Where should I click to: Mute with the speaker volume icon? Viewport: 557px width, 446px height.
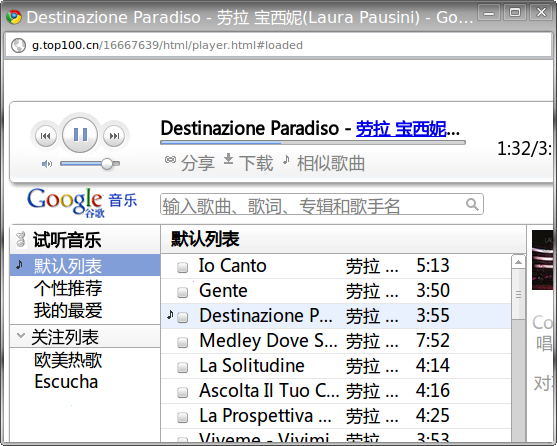(x=47, y=164)
